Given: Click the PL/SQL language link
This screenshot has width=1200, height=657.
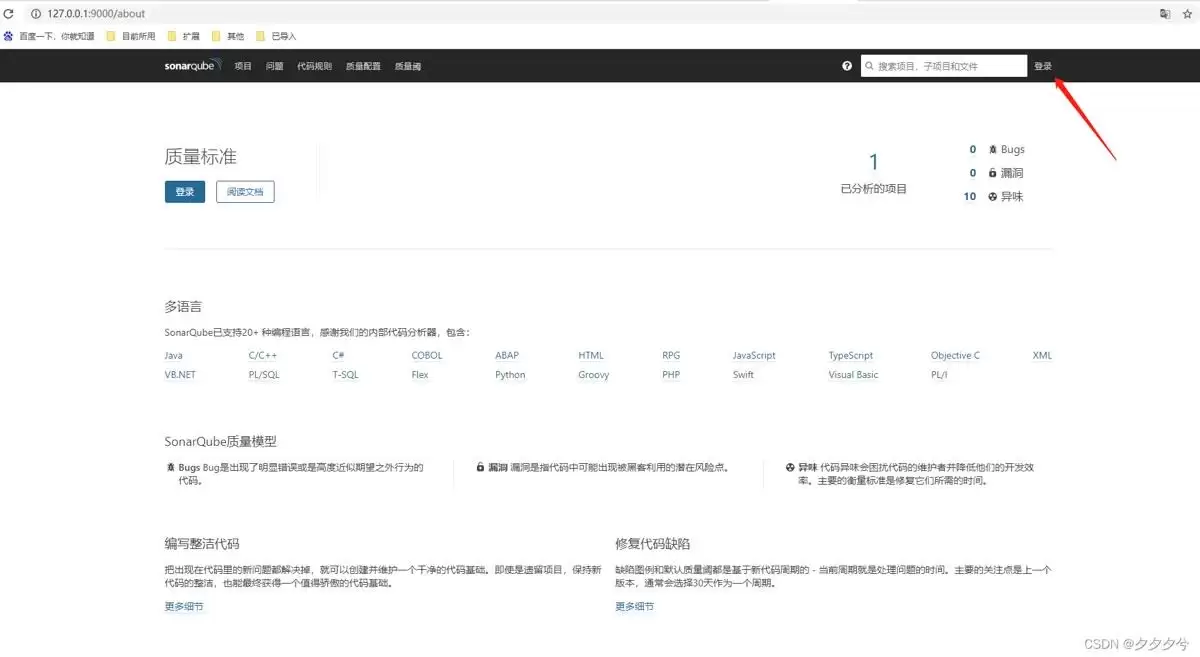Looking at the screenshot, I should (265, 375).
